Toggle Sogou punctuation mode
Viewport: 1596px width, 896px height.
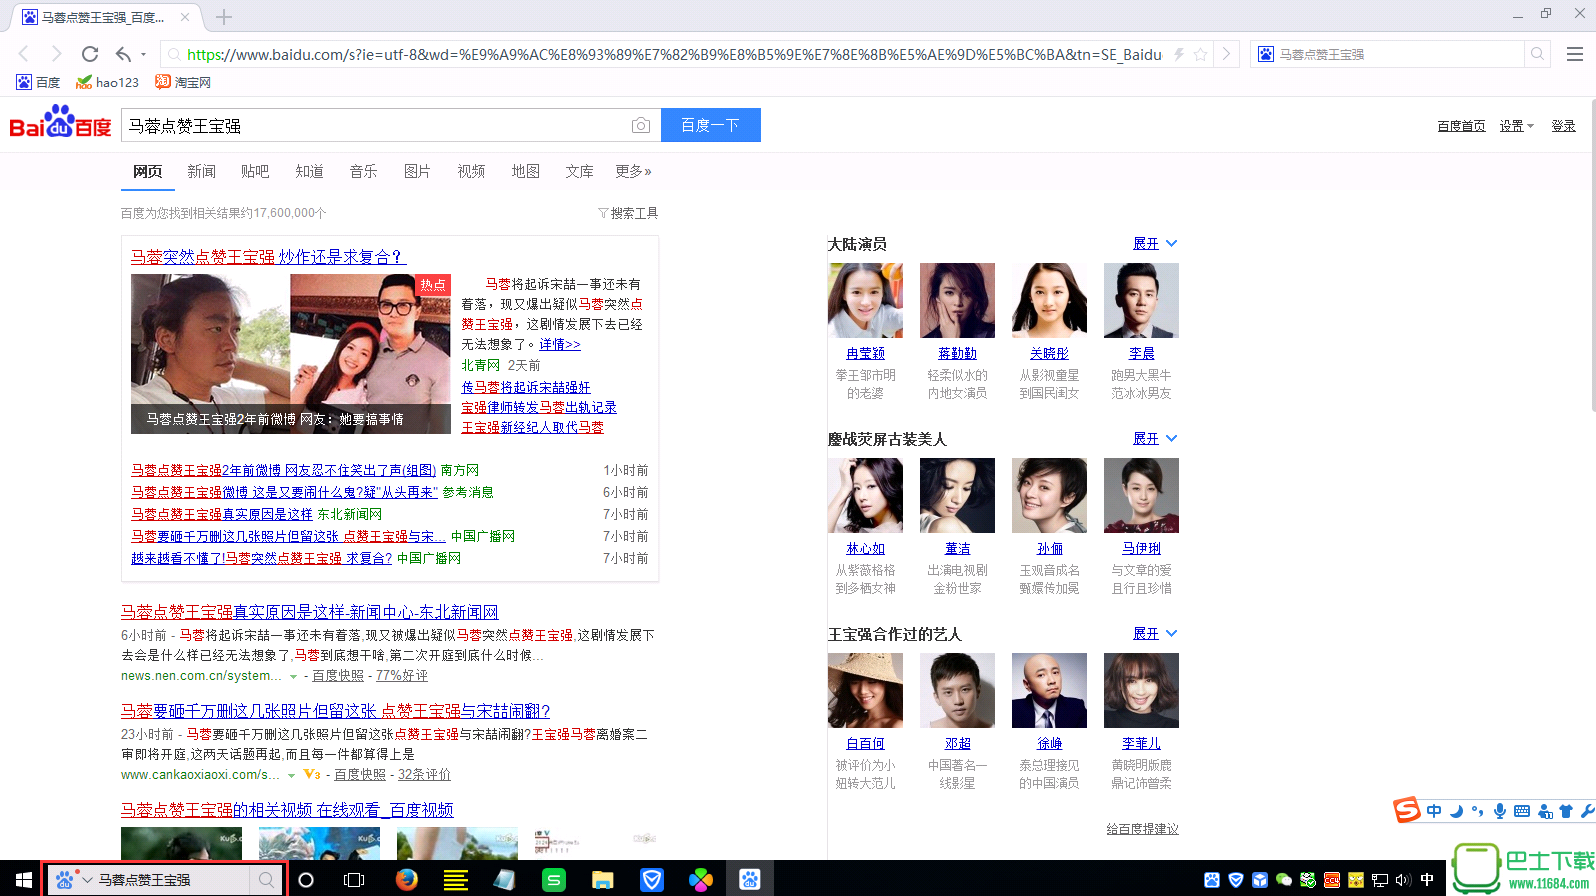click(1478, 812)
